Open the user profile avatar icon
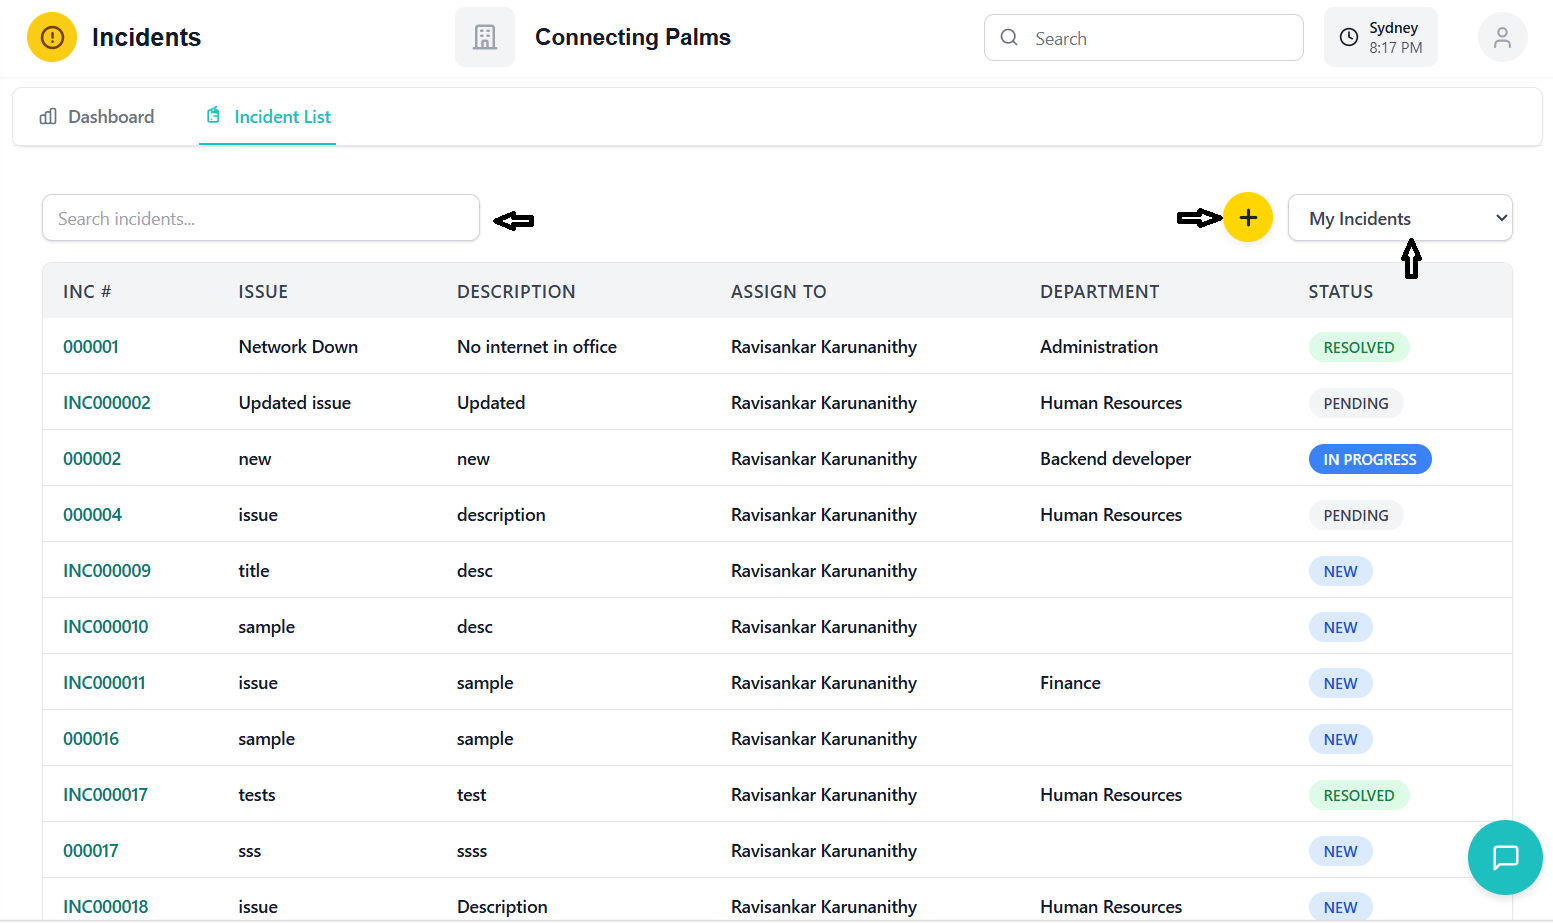 1502,38
